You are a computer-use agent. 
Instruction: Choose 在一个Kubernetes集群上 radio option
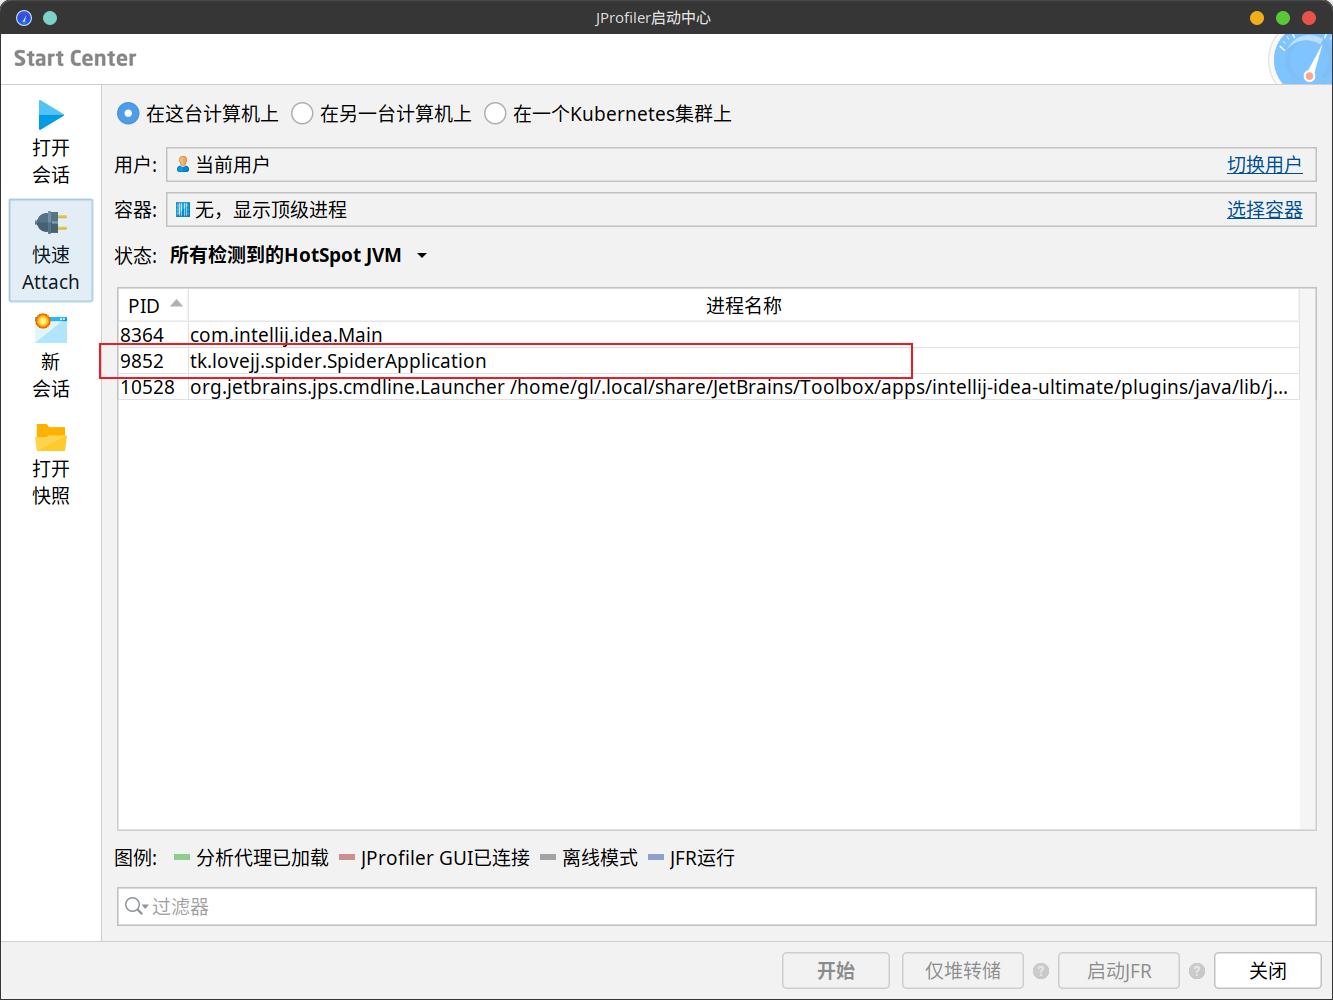tap(495, 114)
